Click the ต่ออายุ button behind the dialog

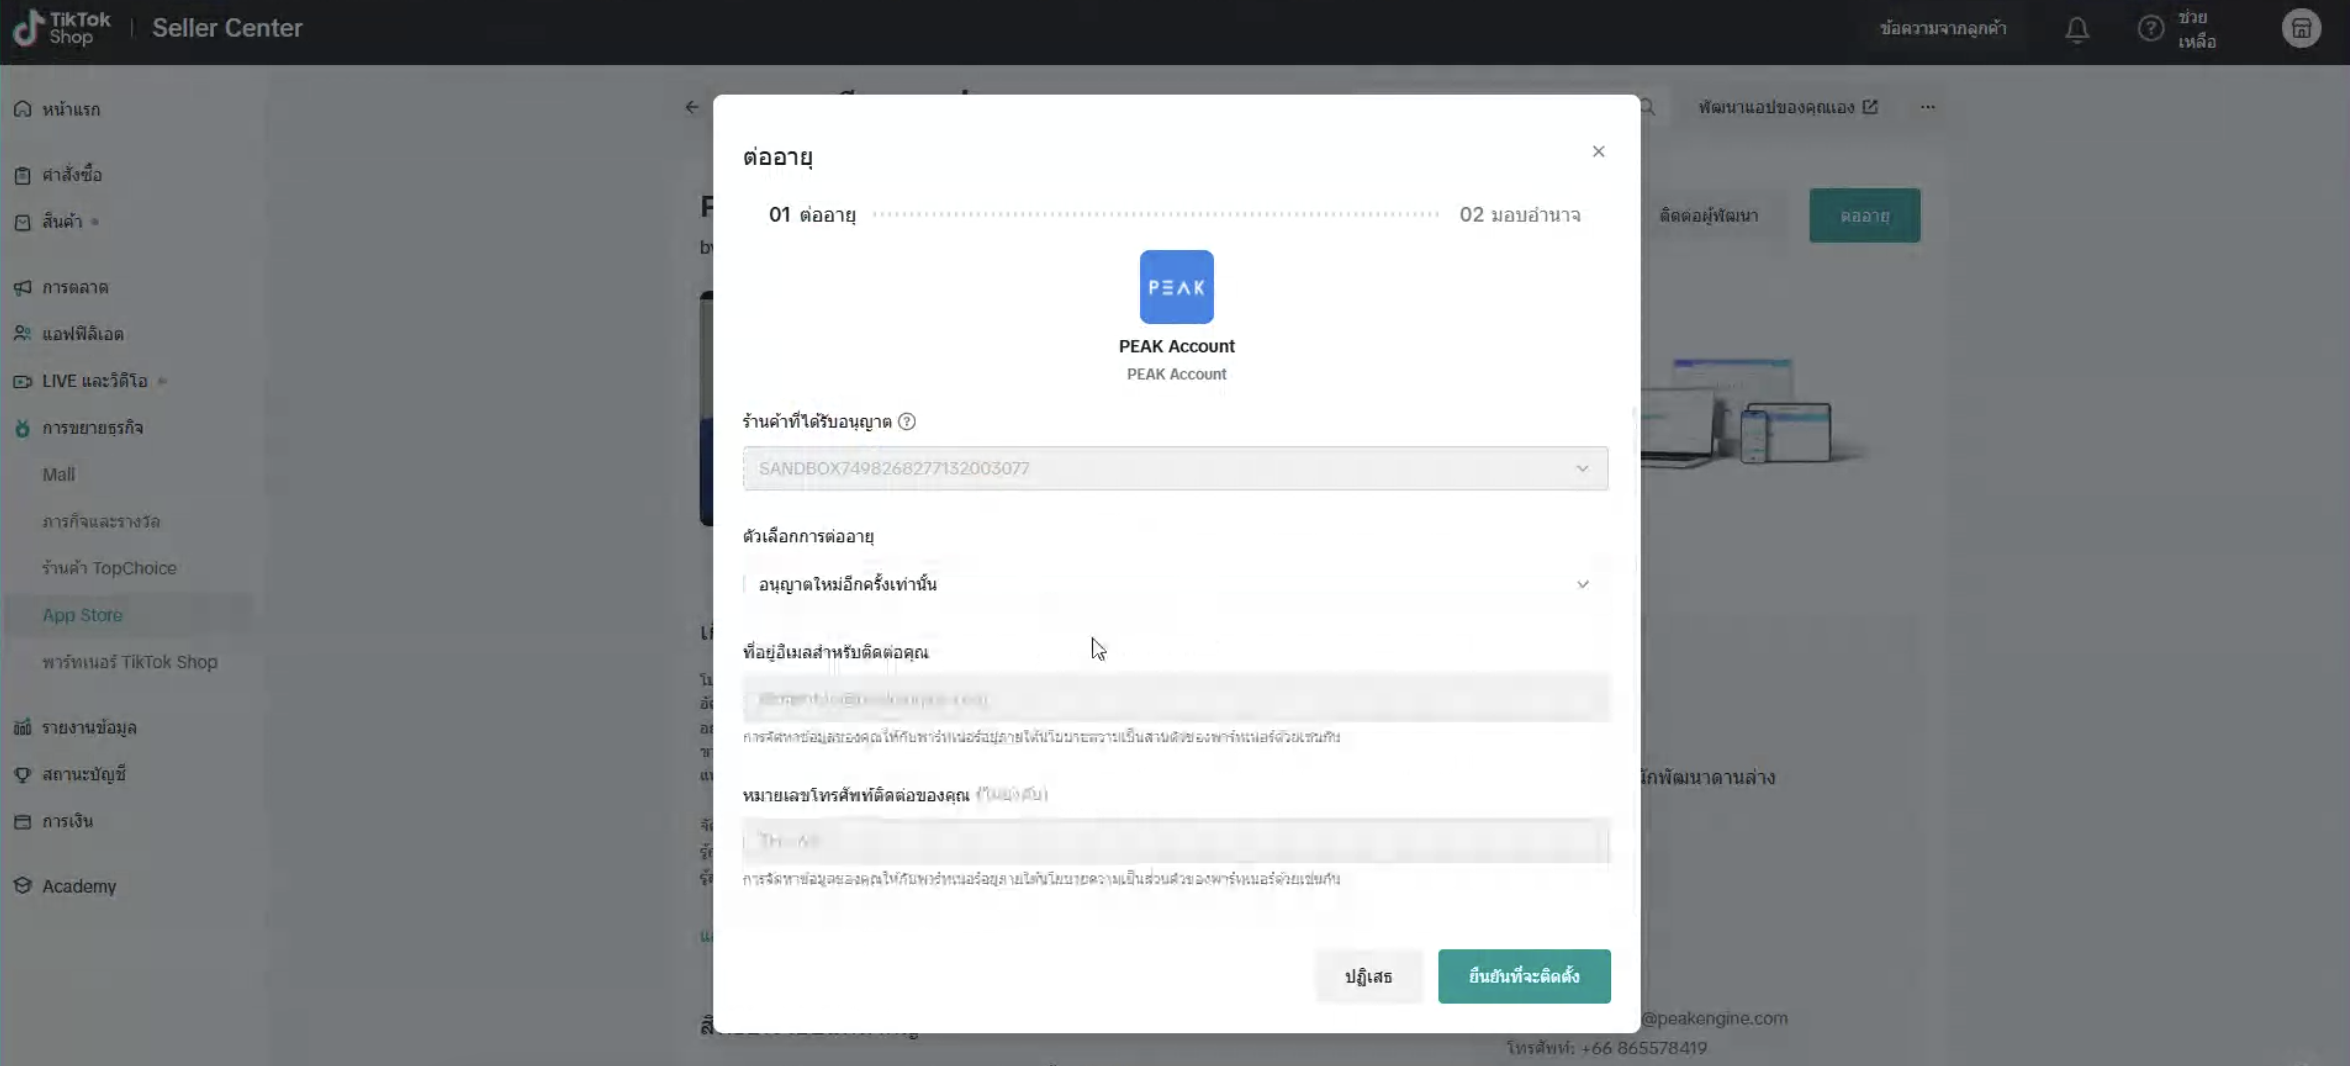point(1864,215)
